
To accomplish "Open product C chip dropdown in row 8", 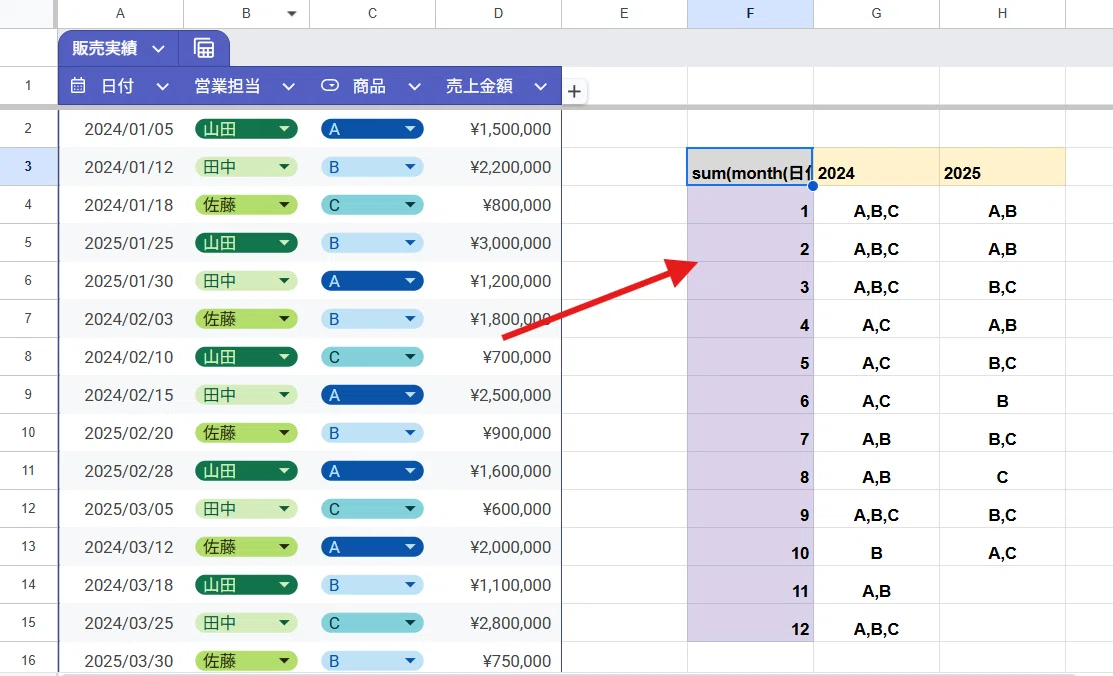I will 410,357.
